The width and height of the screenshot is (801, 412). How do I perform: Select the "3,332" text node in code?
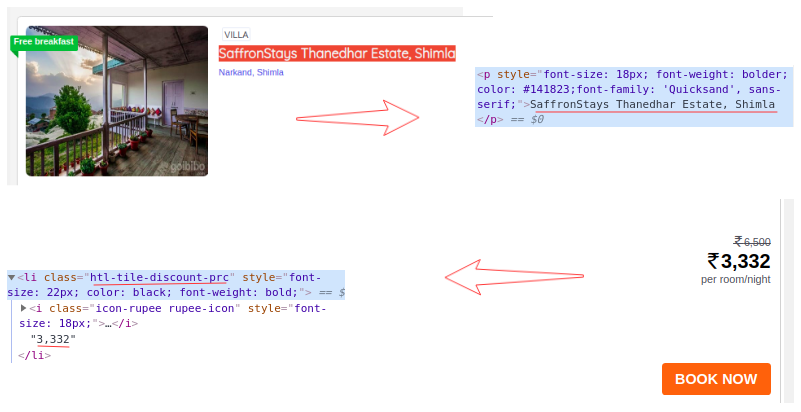pyautogui.click(x=53, y=339)
